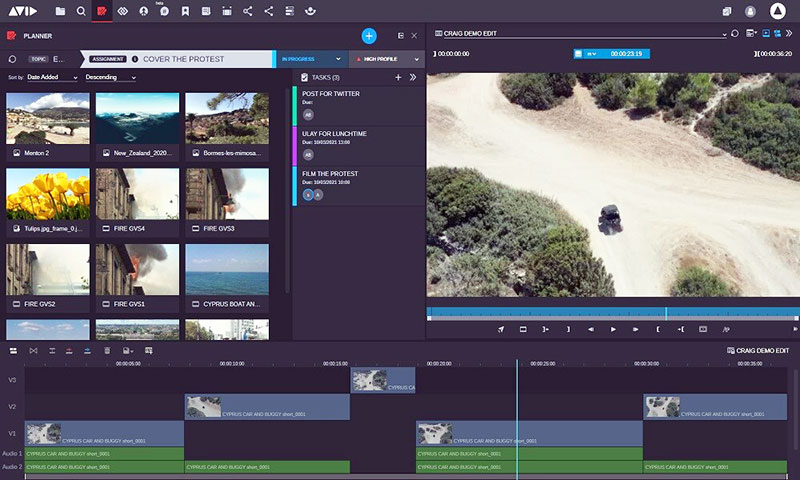
Task: Delete selected timeline segment with trash icon
Action: [107, 351]
